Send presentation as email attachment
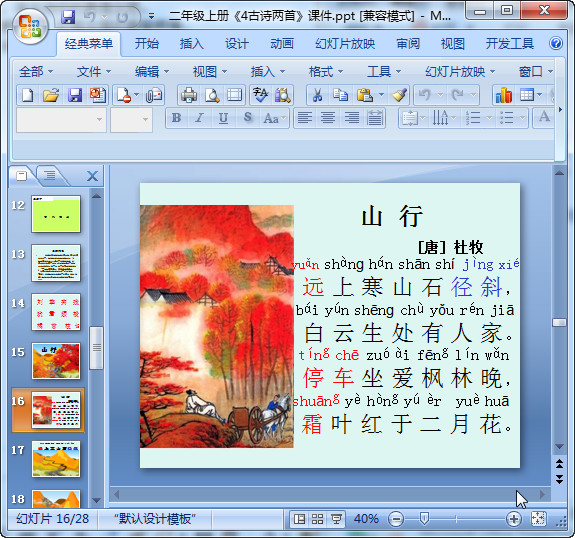 point(154,95)
